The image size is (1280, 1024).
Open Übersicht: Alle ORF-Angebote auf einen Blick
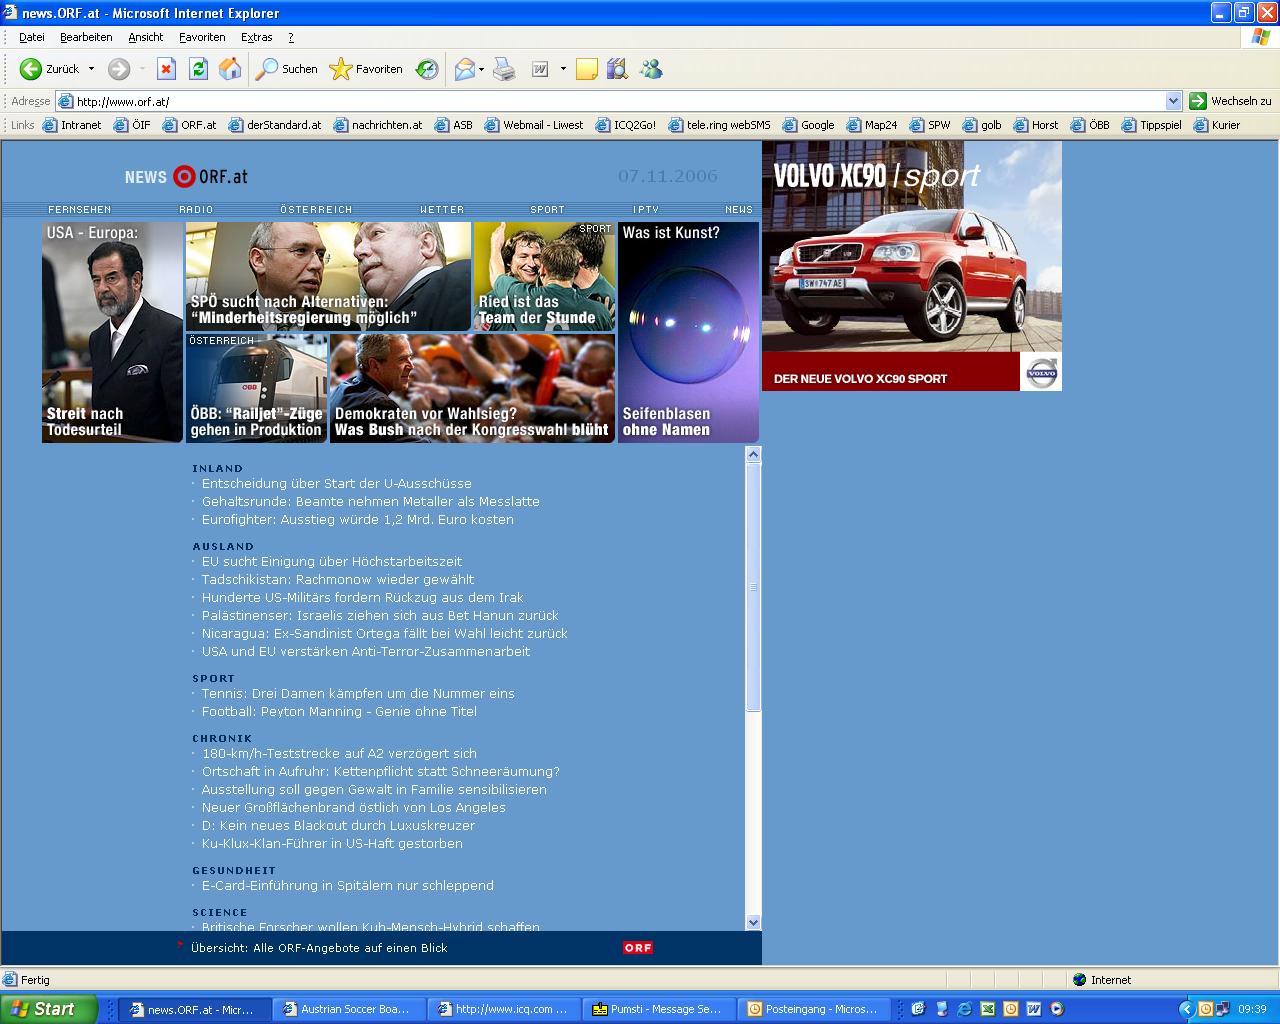coord(319,947)
